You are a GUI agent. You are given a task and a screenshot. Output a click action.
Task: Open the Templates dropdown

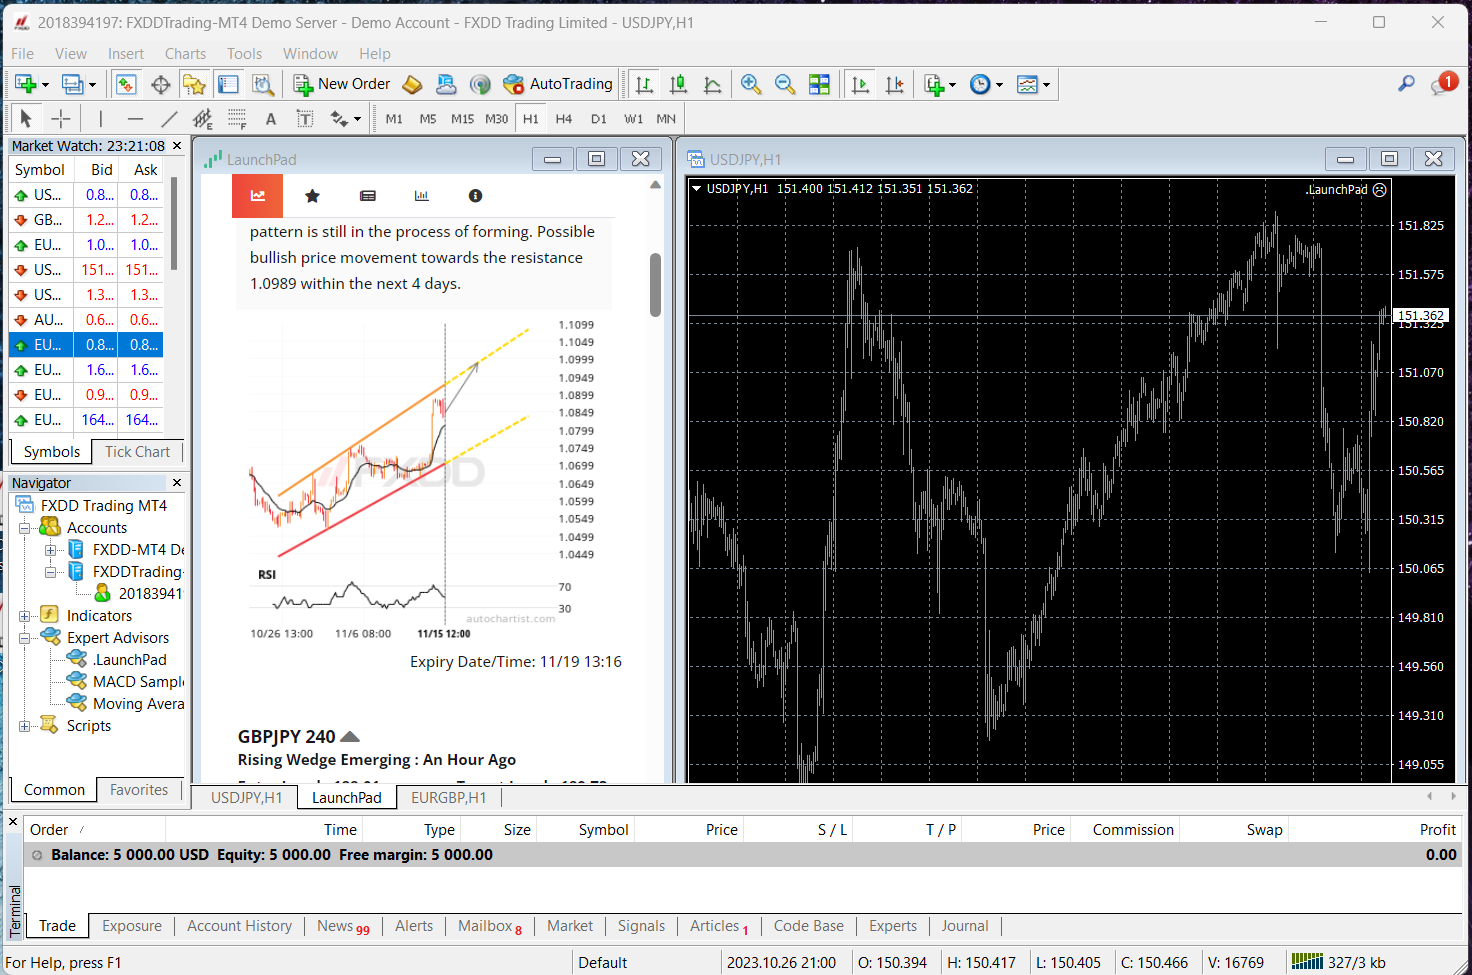point(1046,85)
